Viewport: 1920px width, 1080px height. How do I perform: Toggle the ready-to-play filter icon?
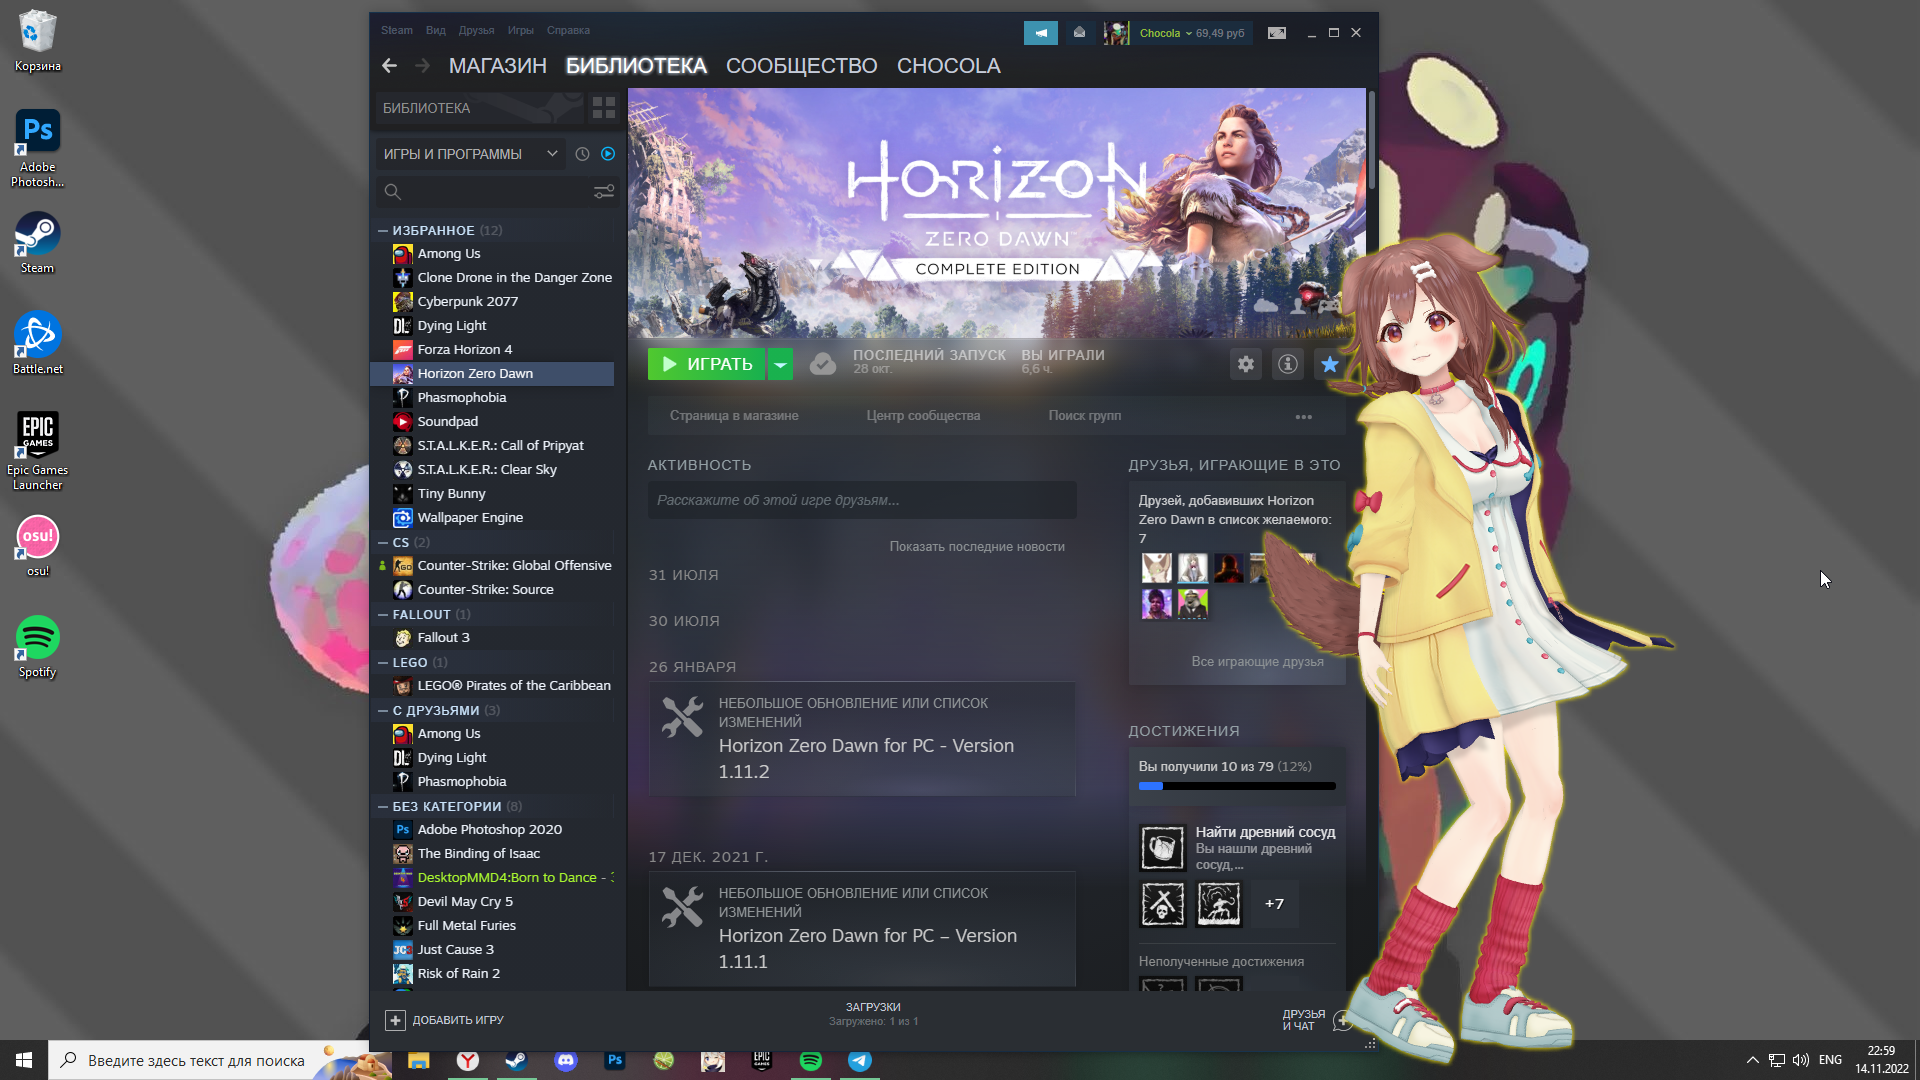coord(608,154)
